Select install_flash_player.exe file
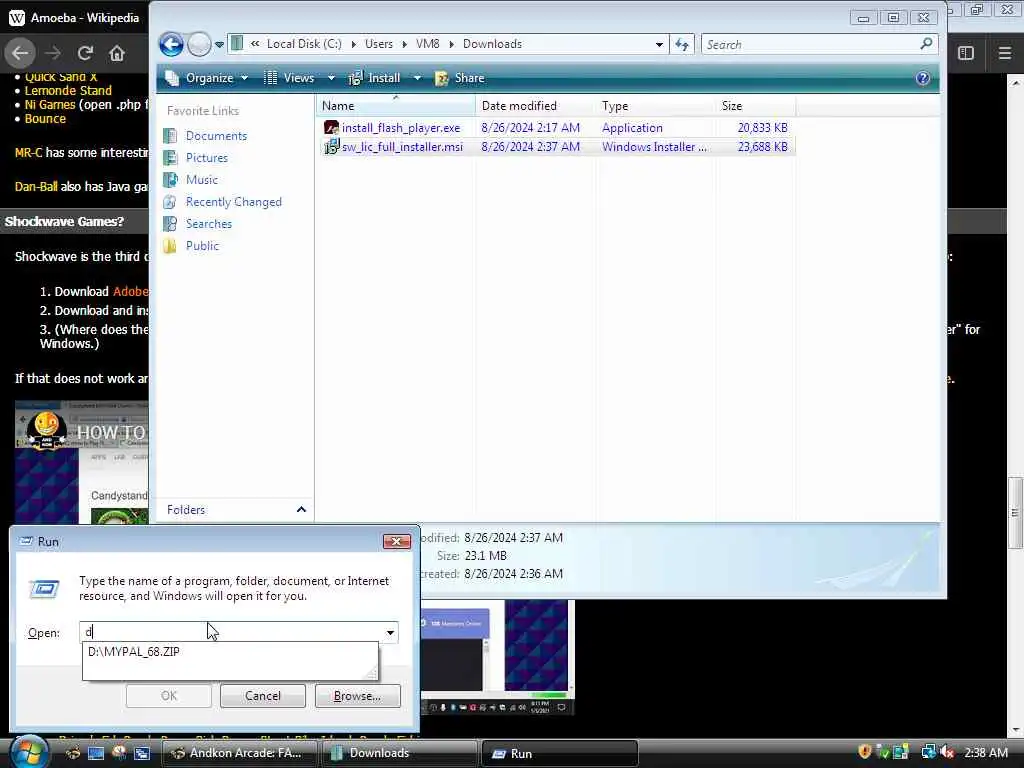The image size is (1024, 768). pos(400,128)
